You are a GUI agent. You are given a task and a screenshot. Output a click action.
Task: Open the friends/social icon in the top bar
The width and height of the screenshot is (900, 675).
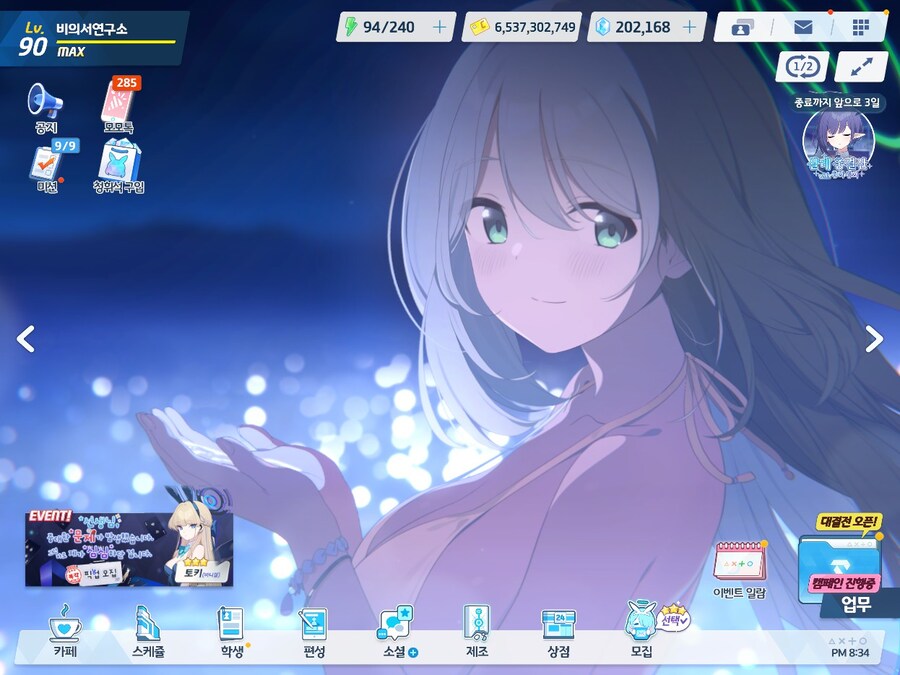(742, 27)
